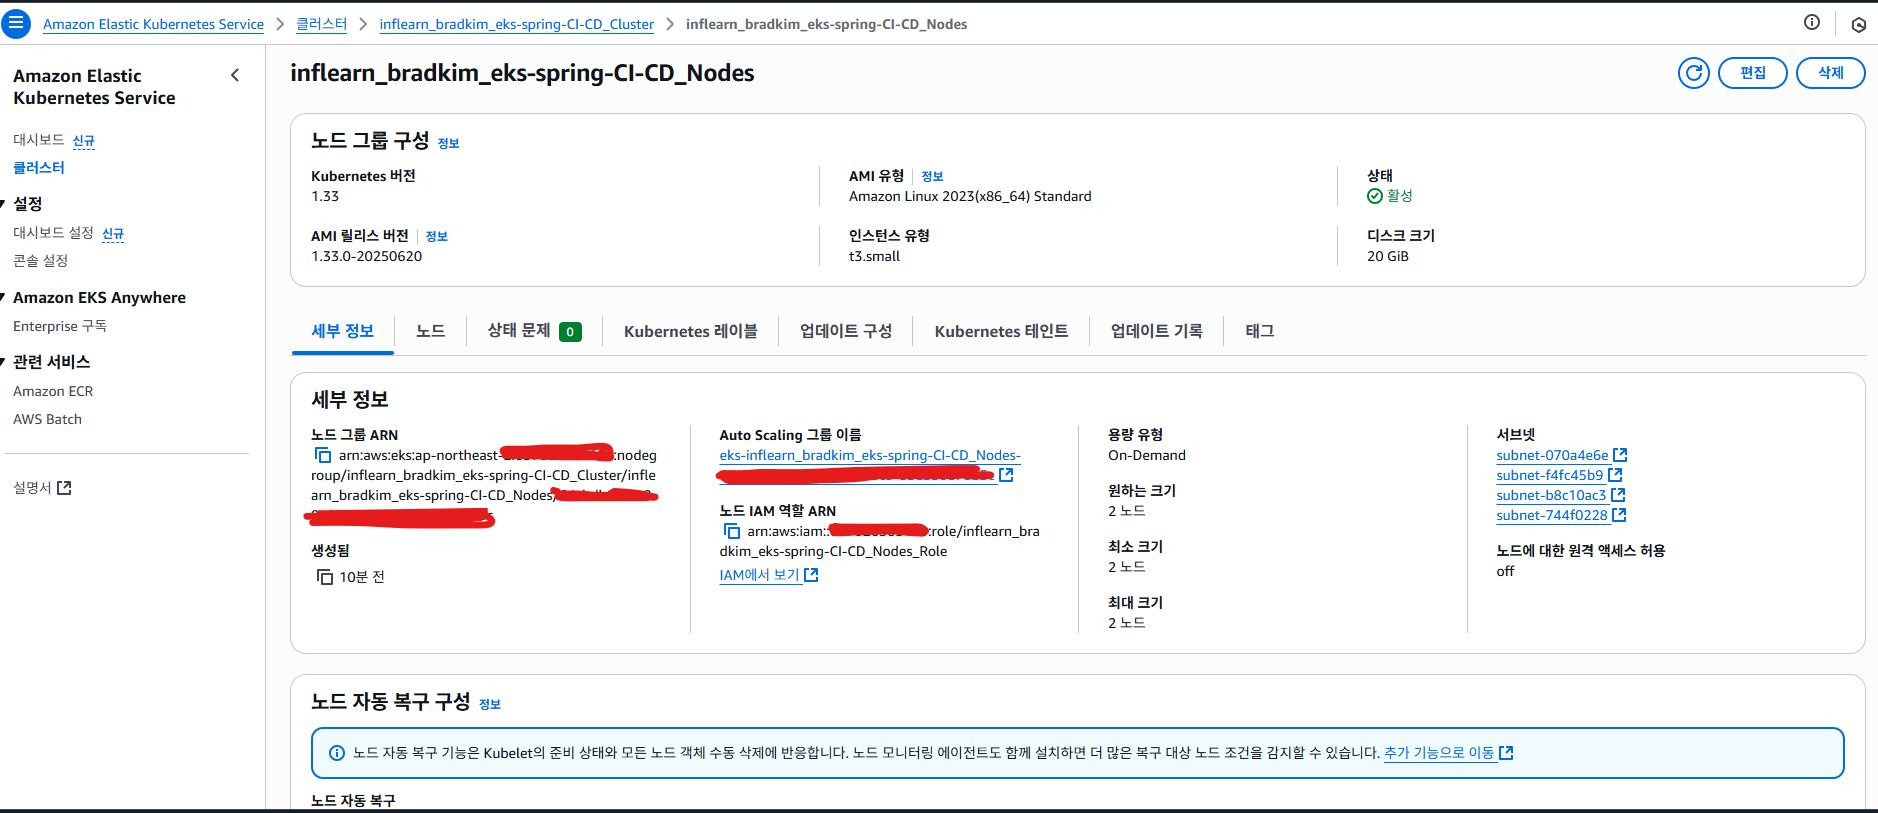
Task: Click the page title inflearn_bradkim_eks-spring-CI-CD_Nodes
Action: point(522,73)
